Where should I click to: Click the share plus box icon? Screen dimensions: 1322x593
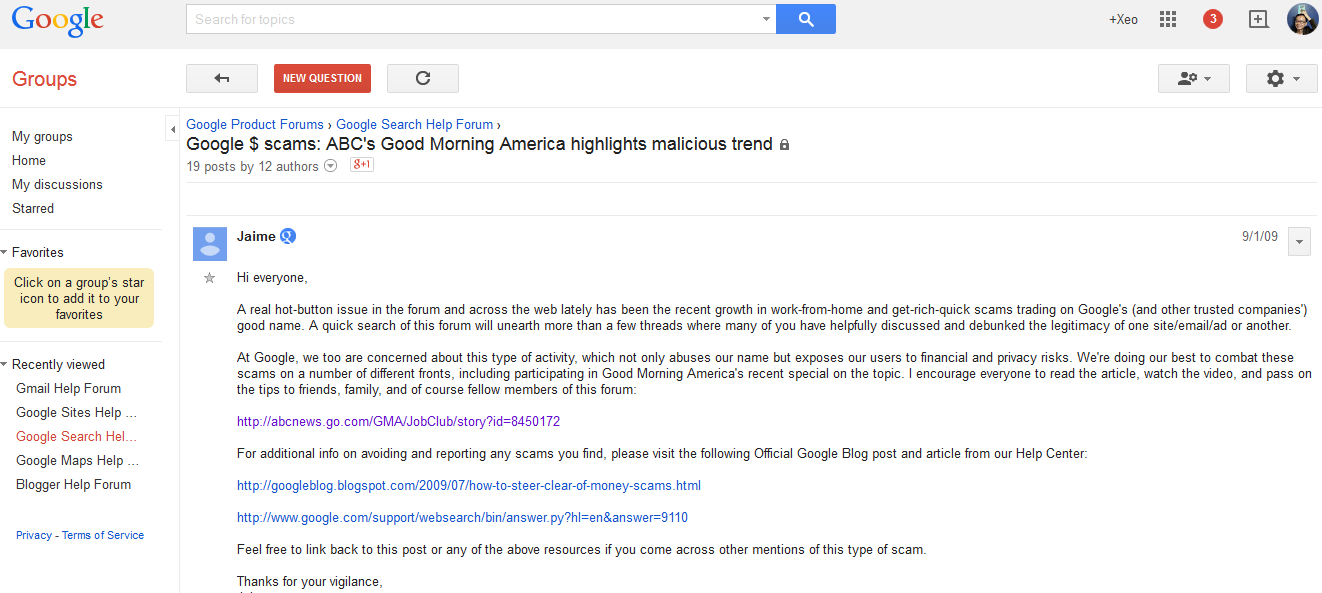coord(1259,19)
